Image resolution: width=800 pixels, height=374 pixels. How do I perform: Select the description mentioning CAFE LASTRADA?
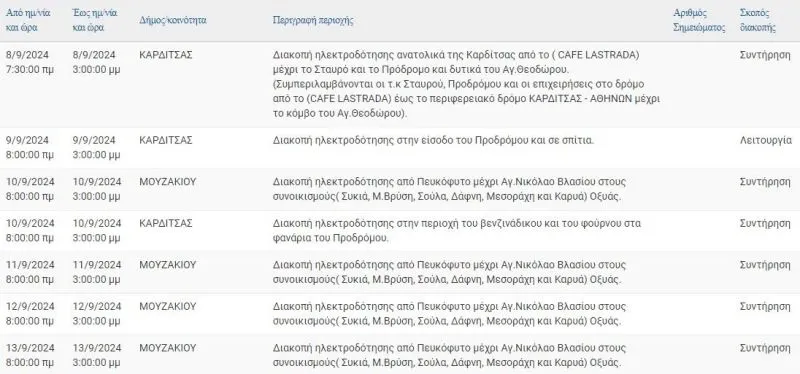pos(466,84)
